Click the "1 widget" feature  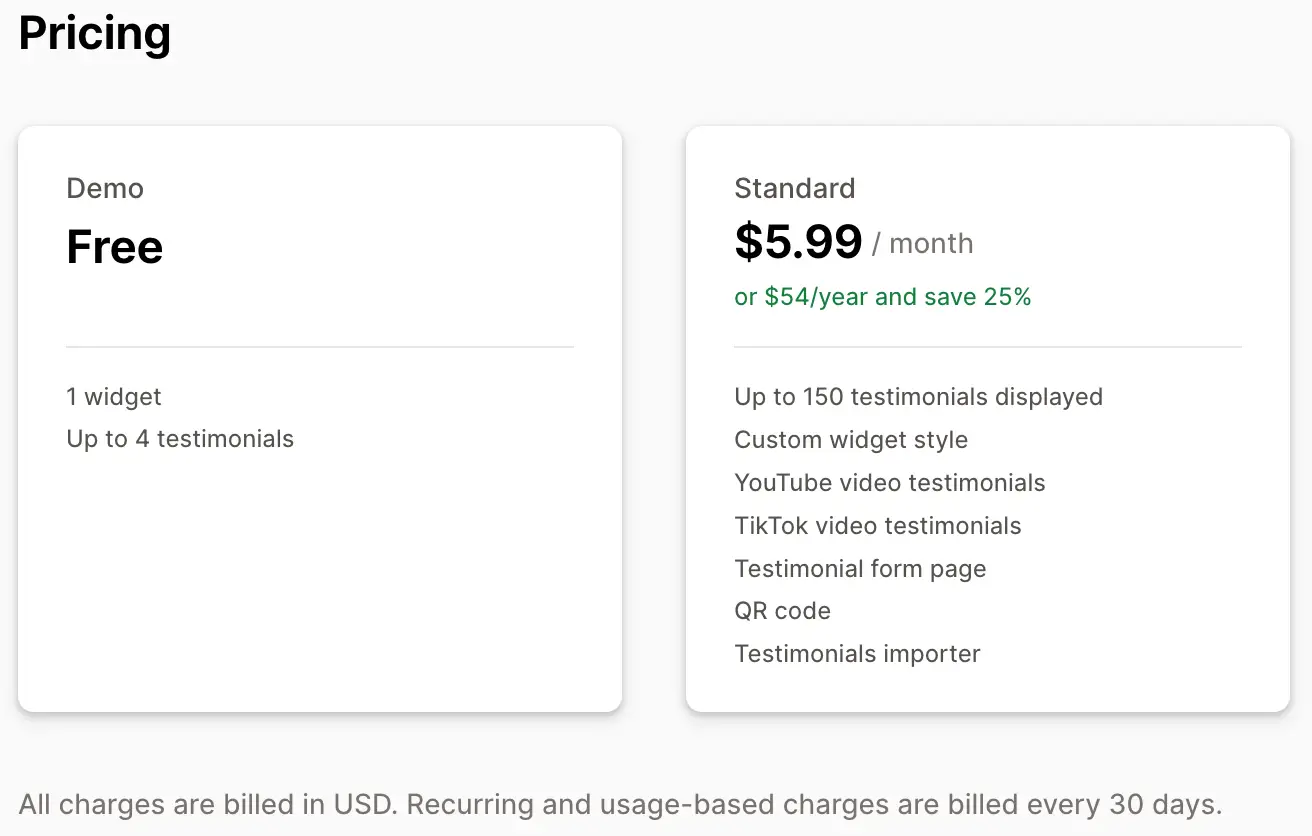[114, 397]
